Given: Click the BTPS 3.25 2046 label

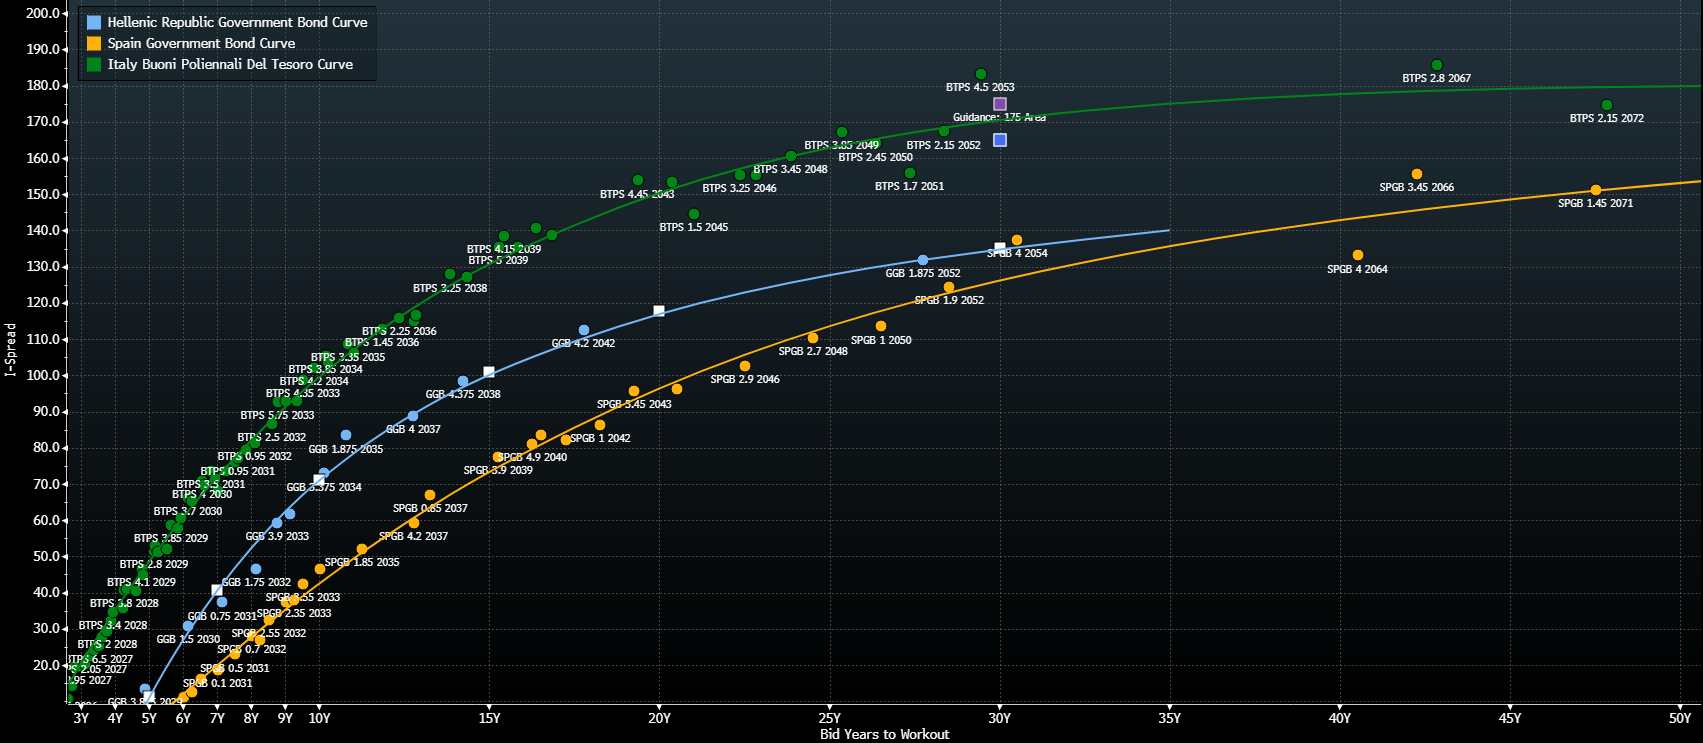Looking at the screenshot, I should tap(739, 188).
